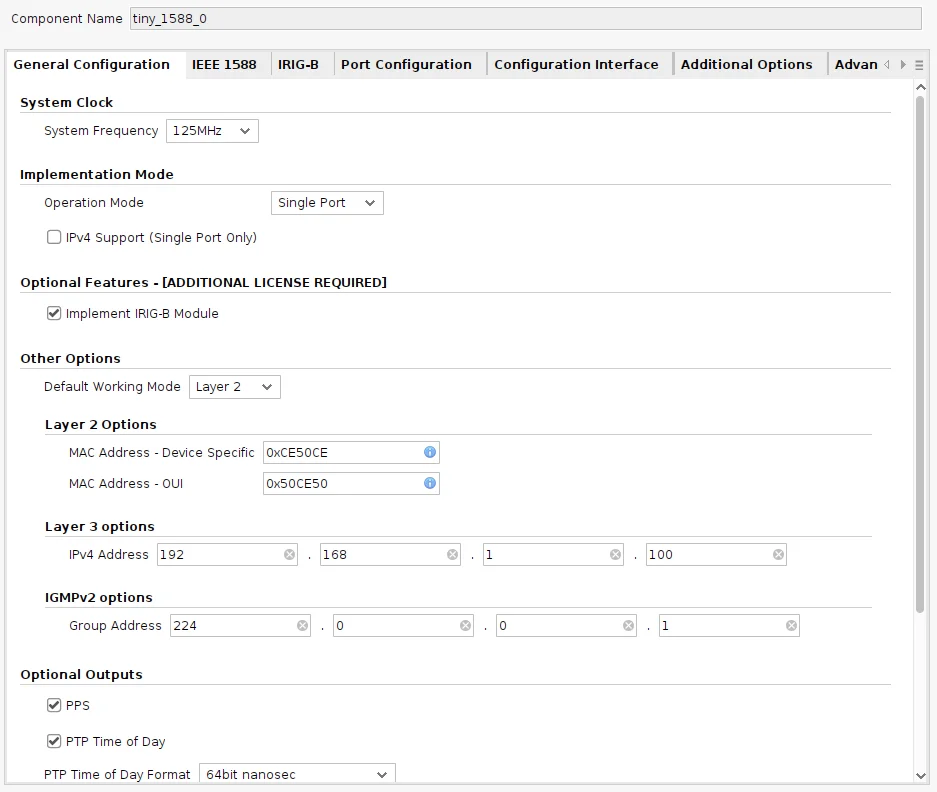Disable the PPS optional output

pyautogui.click(x=54, y=706)
